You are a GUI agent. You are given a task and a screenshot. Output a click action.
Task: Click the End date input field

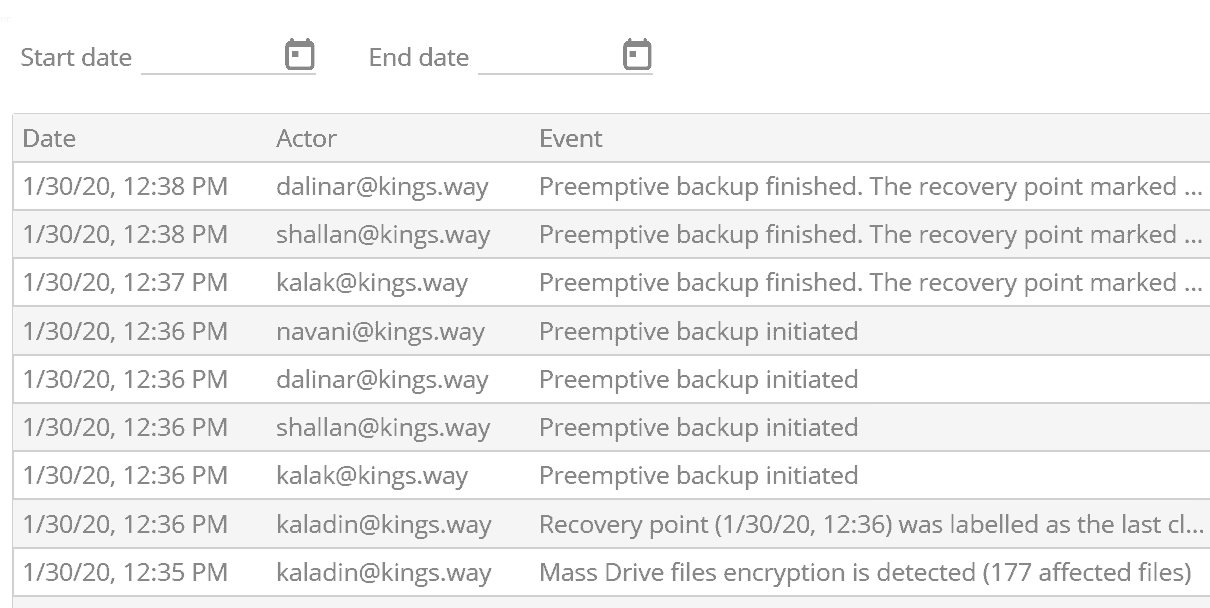(547, 56)
